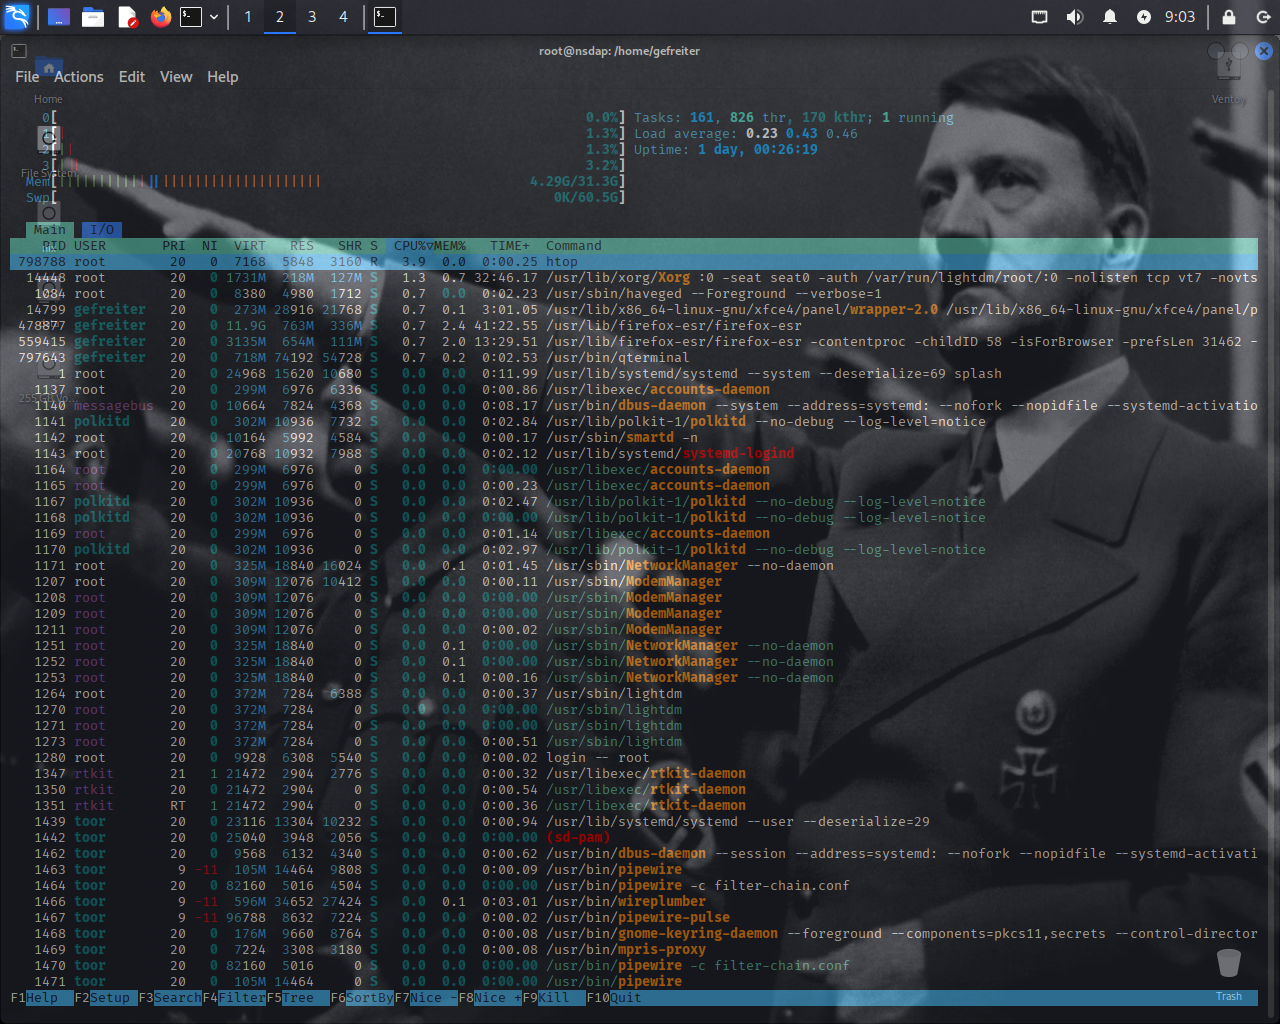Sort processes by the PID column header
Viewport: 1280px width, 1024px height.
click(x=54, y=246)
